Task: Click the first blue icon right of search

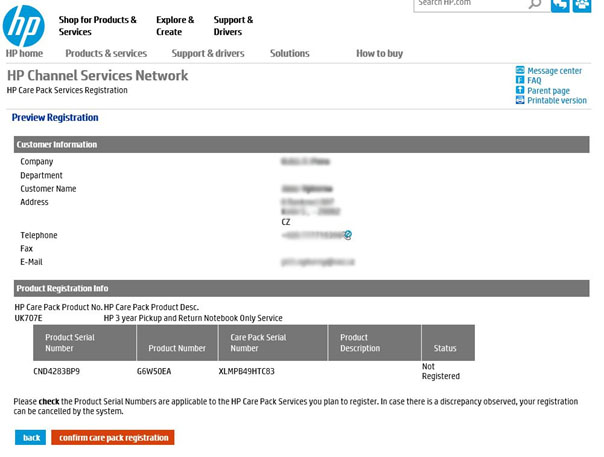Action: coord(560,5)
